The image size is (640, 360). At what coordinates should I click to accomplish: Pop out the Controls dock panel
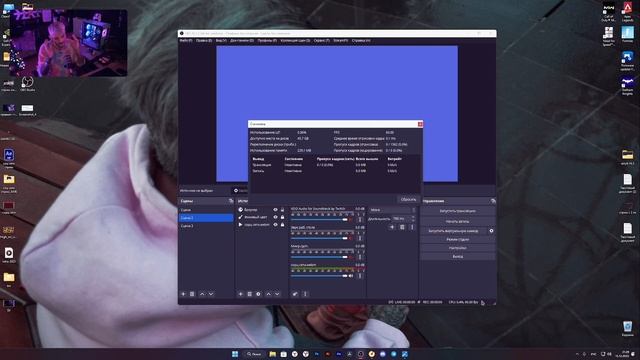[493, 201]
